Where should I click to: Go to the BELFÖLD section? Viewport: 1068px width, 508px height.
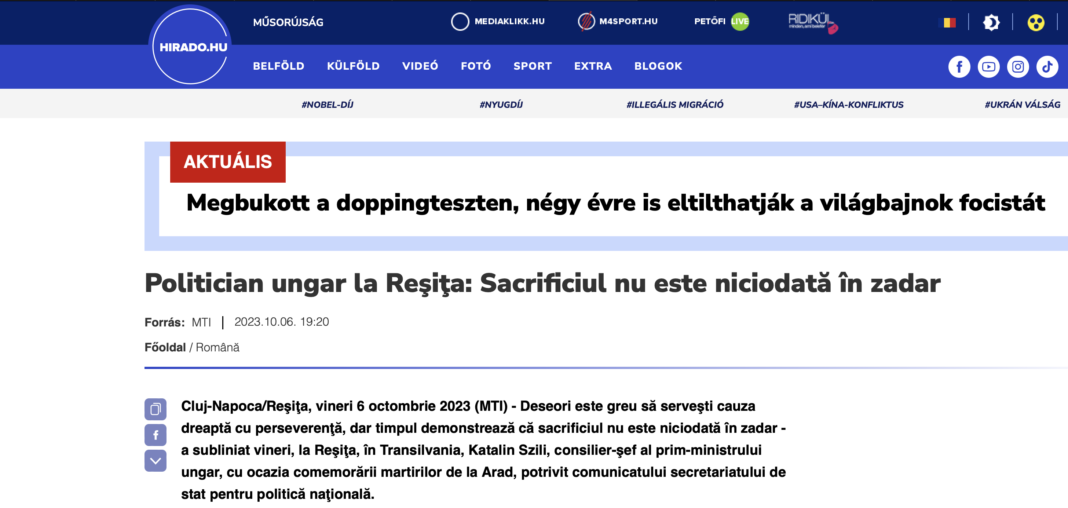pos(279,67)
